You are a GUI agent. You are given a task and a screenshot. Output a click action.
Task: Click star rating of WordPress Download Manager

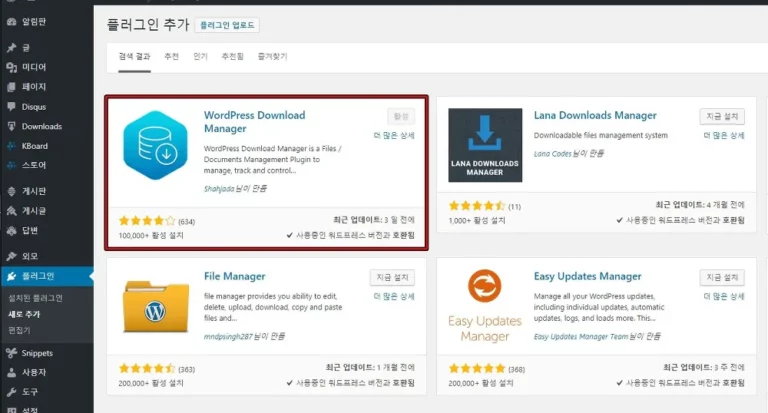[146, 221]
